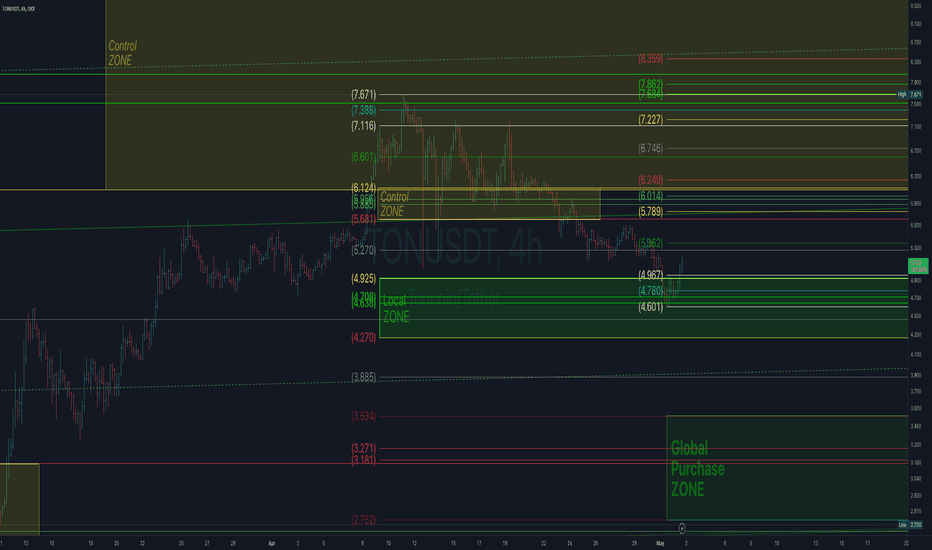The width and height of the screenshot is (932, 550).
Task: Click the white (4.601) level label
Action: pyautogui.click(x=650, y=307)
